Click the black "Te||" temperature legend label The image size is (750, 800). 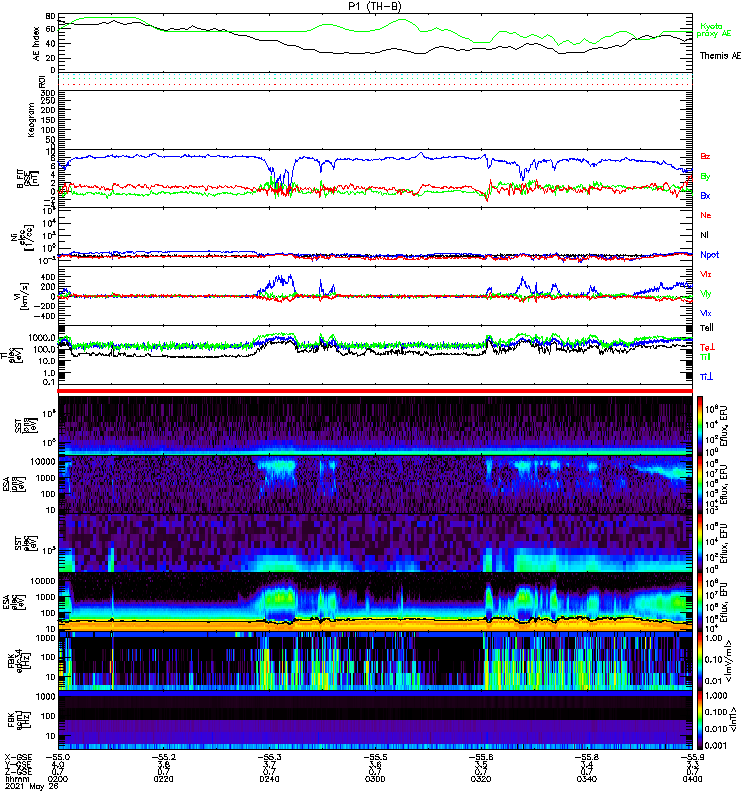click(706, 328)
